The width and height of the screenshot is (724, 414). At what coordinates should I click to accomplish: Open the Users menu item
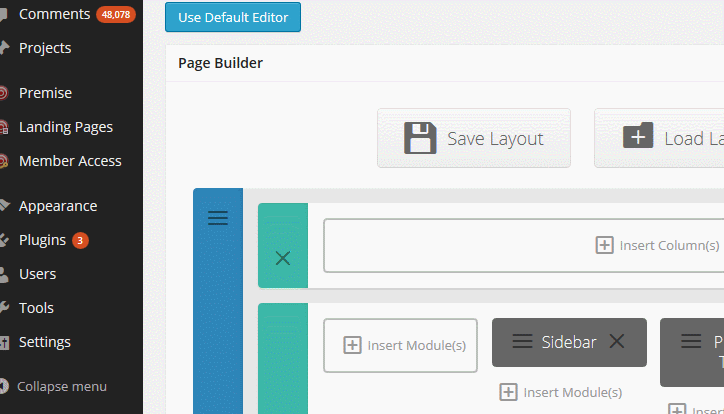37,274
